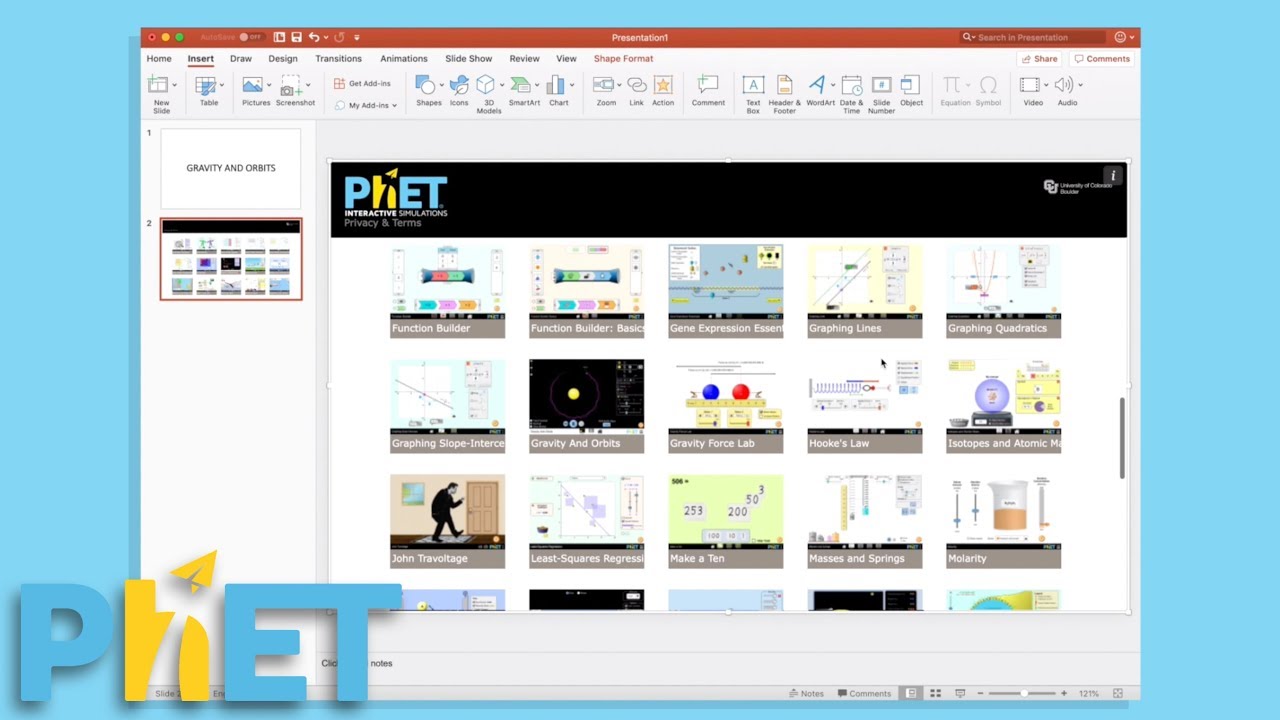Open the Animations ribbon tab

click(x=404, y=59)
